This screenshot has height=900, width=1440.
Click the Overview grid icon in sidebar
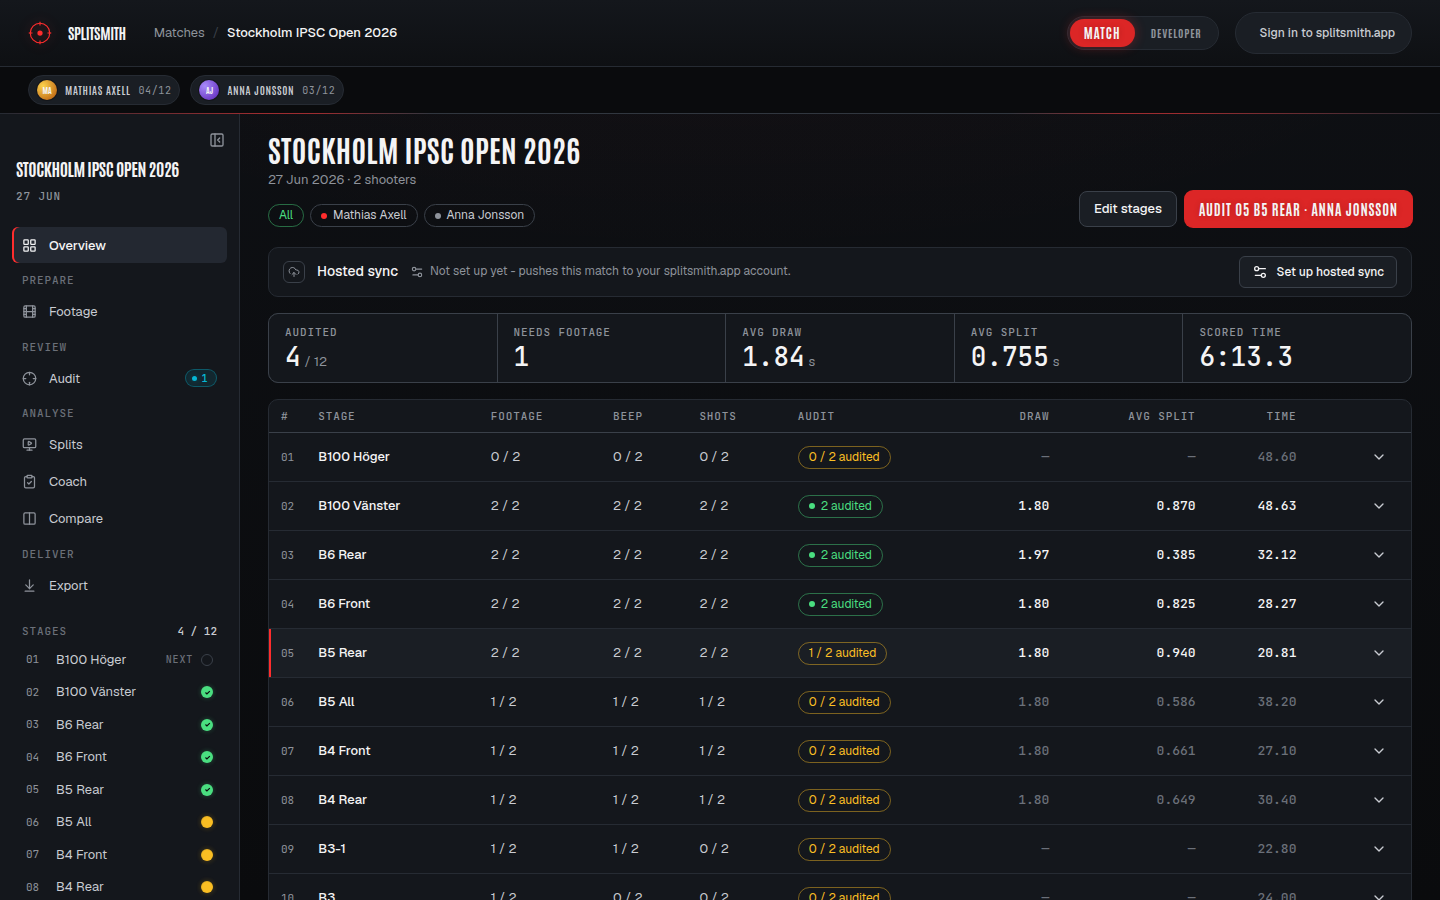click(30, 245)
